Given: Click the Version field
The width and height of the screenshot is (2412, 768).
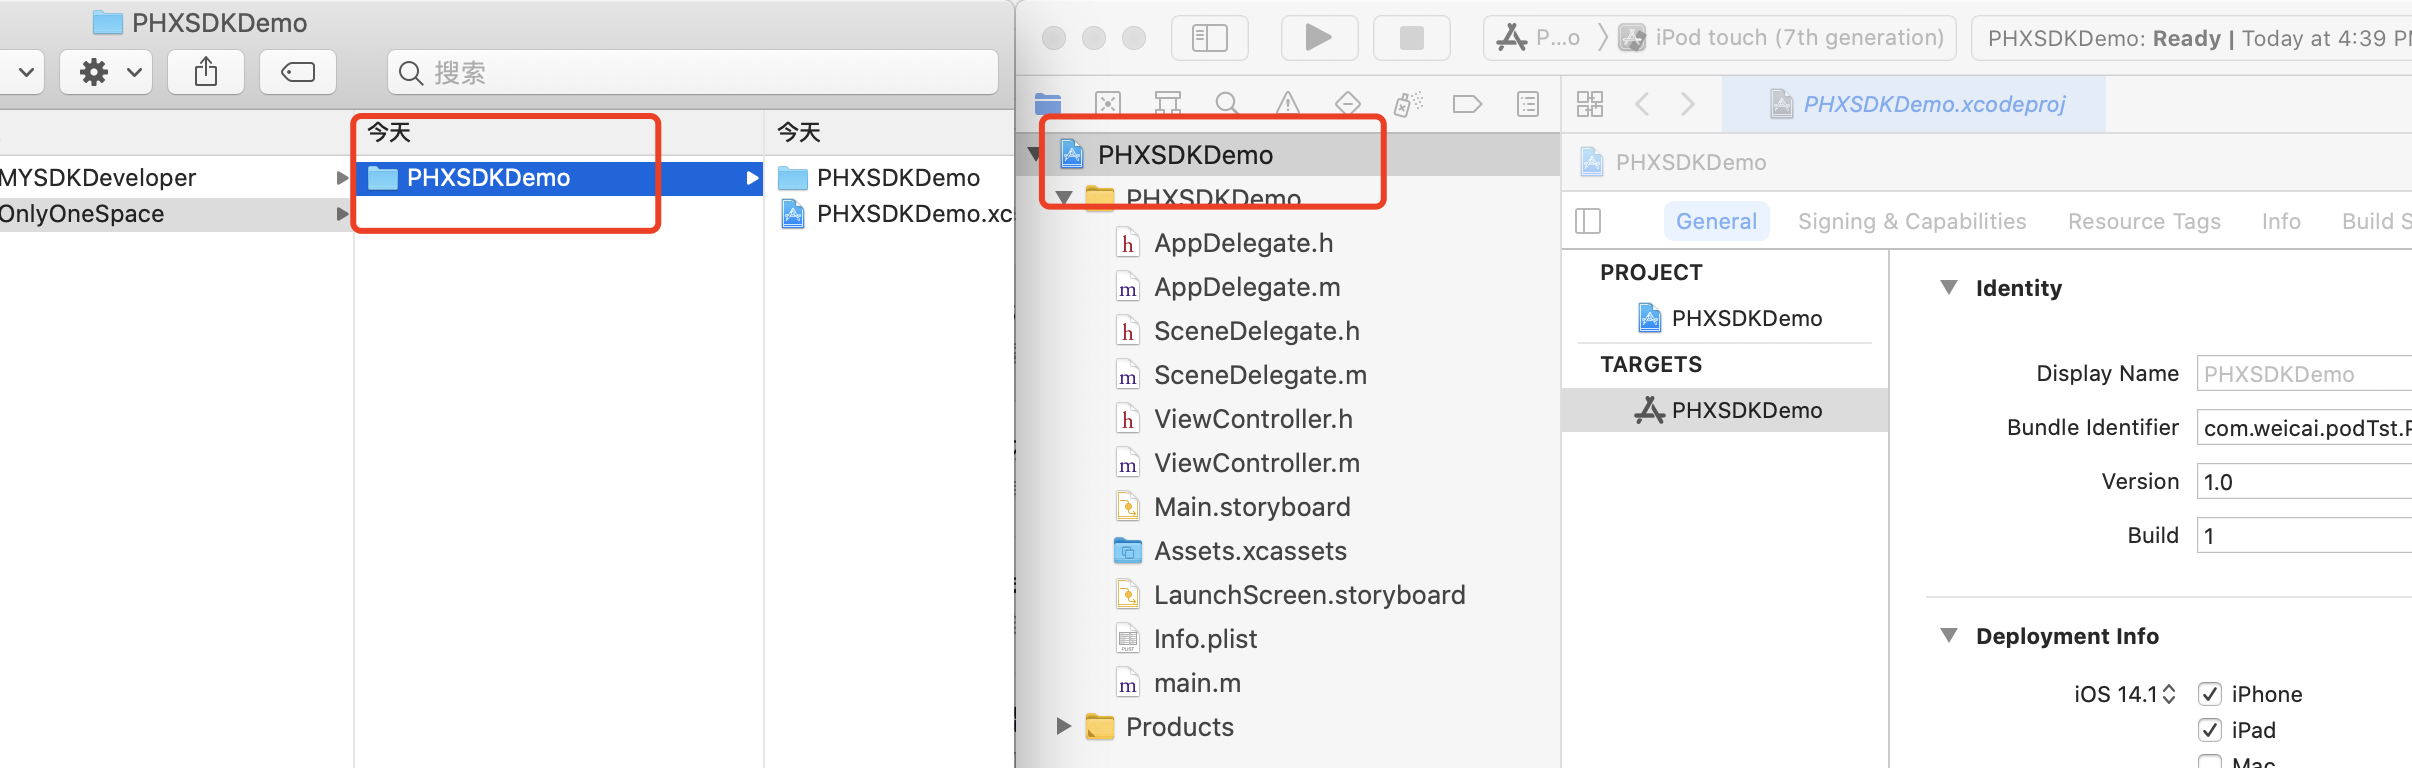Looking at the screenshot, I should 2304,482.
